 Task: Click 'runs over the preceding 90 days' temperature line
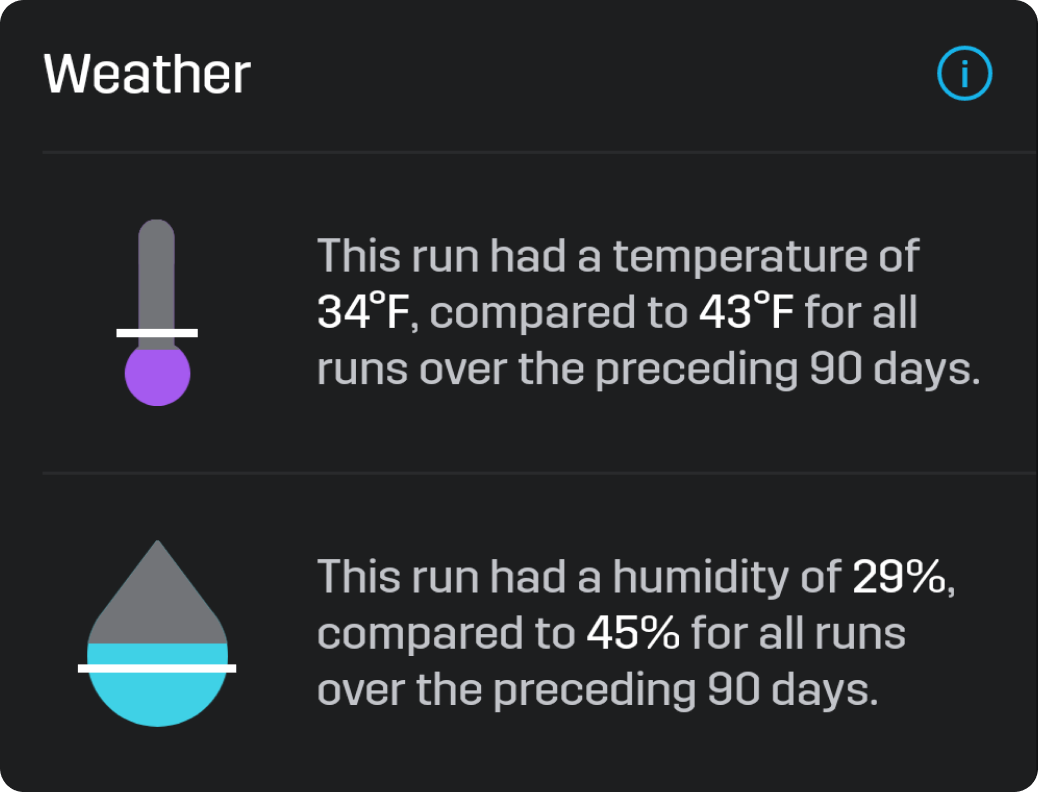(x=648, y=368)
